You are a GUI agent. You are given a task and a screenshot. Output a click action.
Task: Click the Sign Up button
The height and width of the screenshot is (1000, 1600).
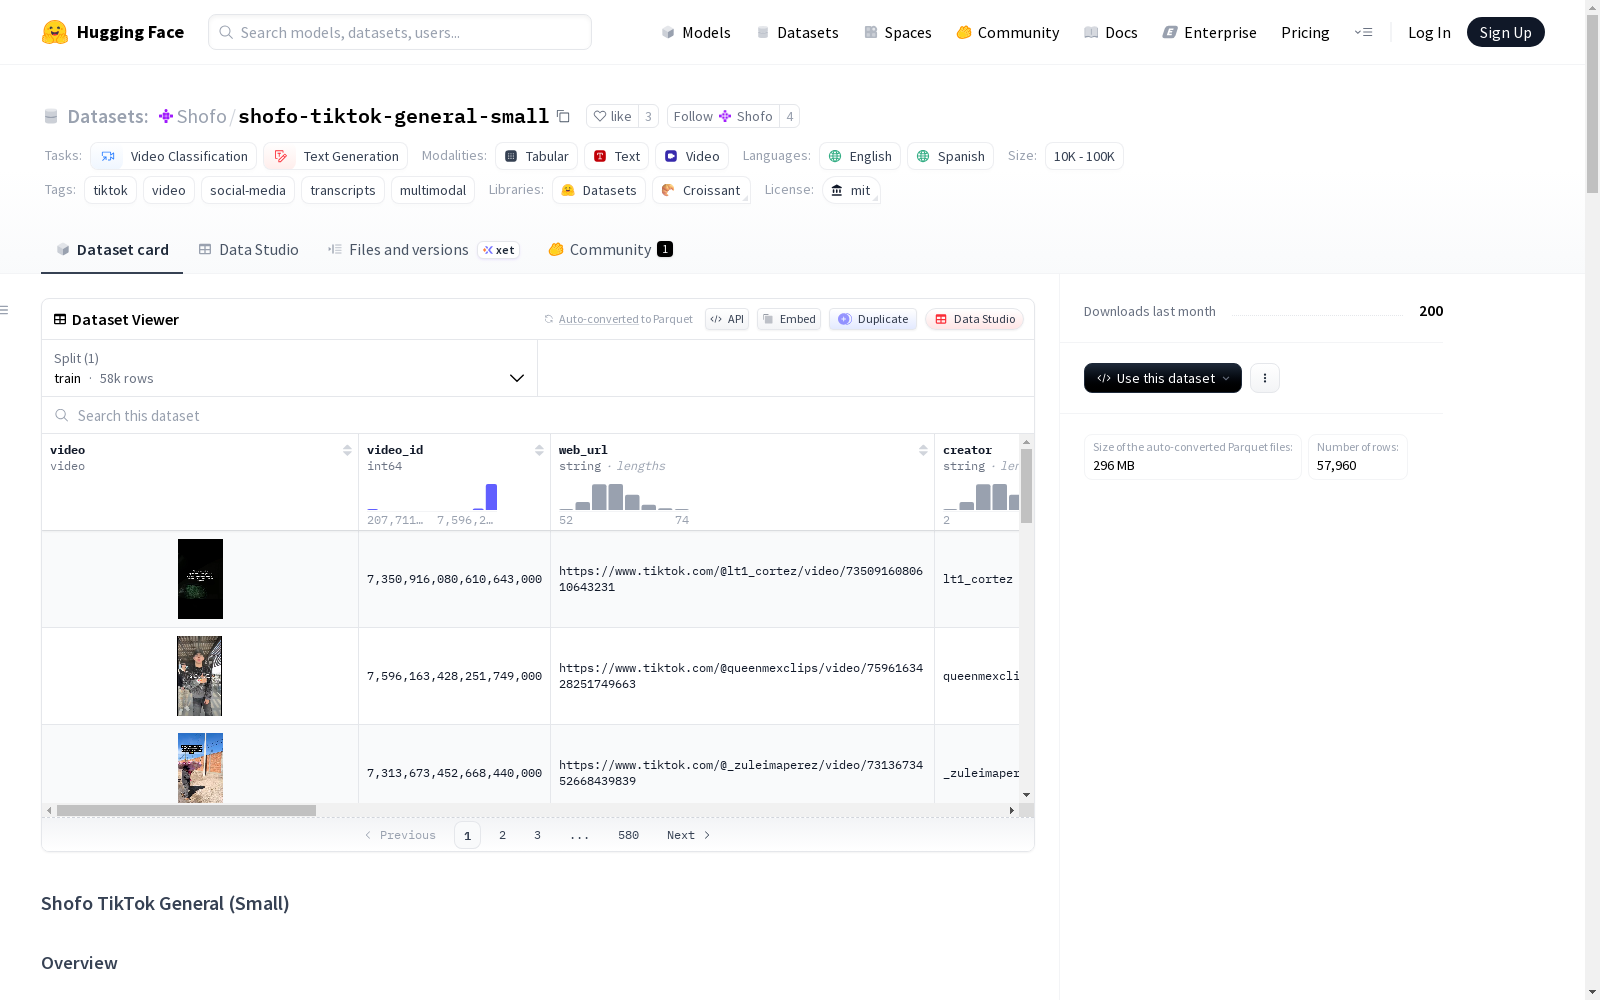(x=1505, y=32)
